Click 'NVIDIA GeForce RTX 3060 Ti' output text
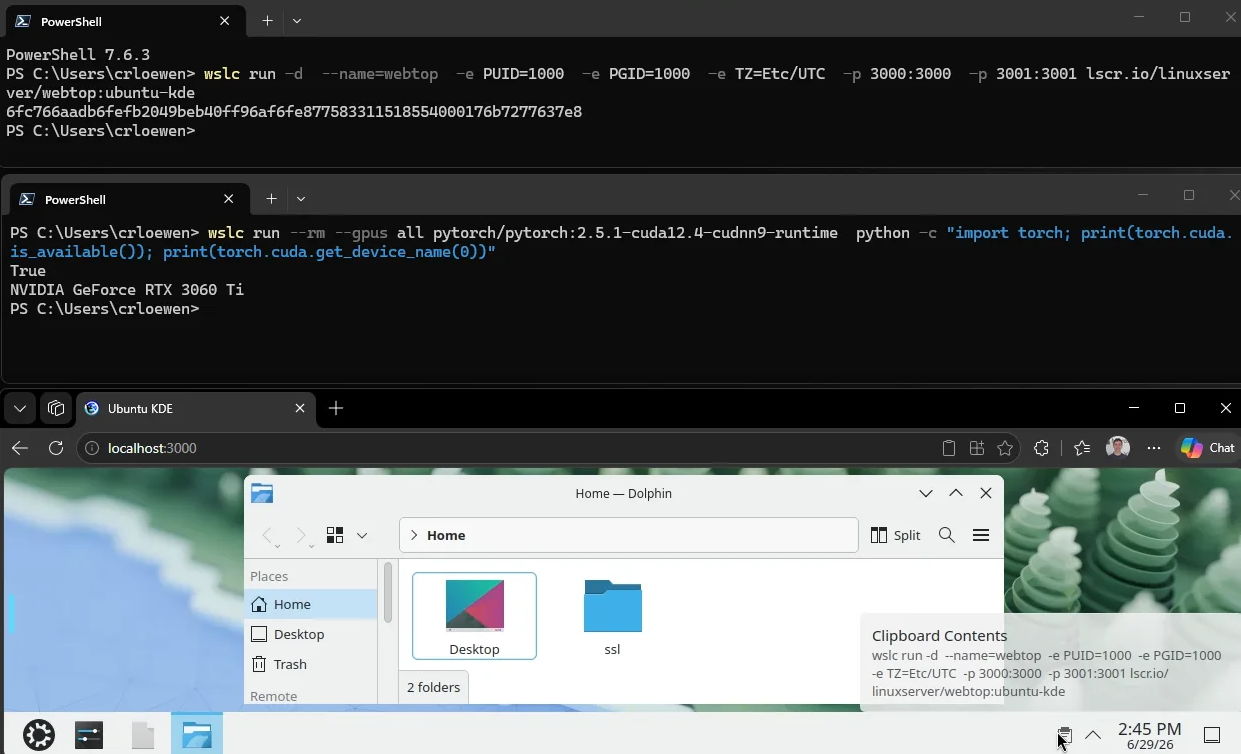Screen dimensions: 1241x754 [x=127, y=290]
